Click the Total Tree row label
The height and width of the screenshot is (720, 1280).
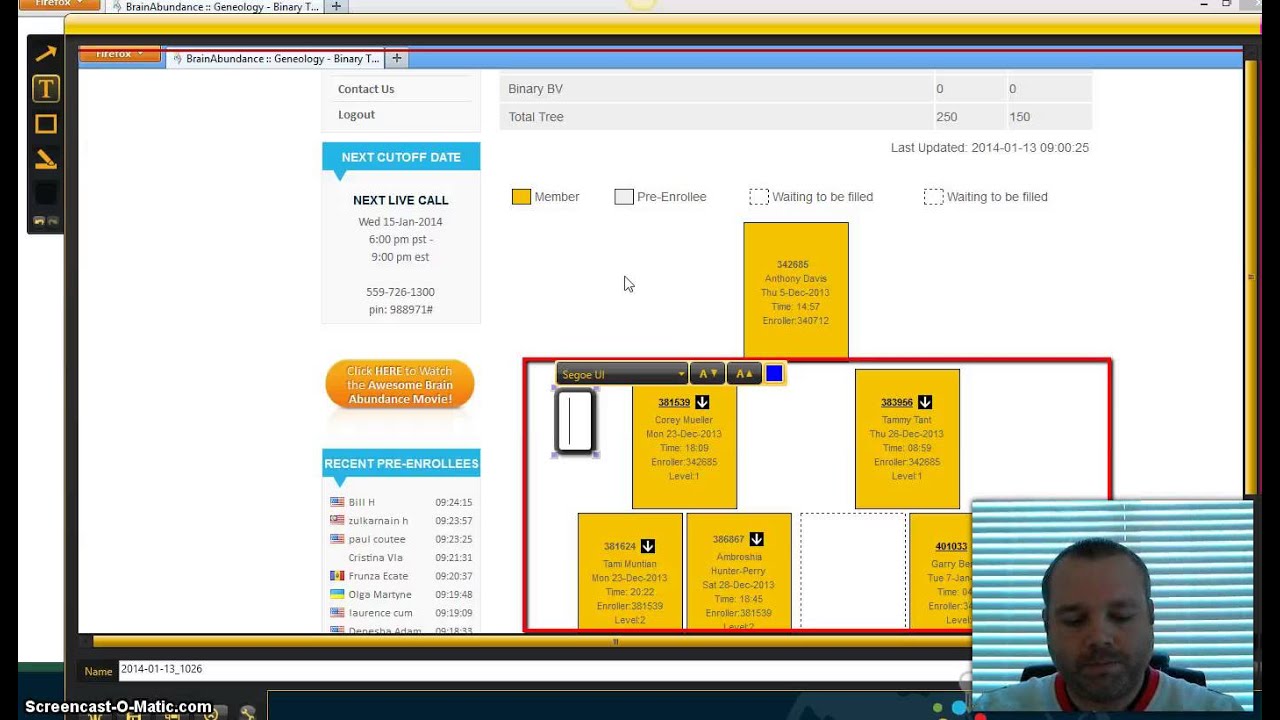[536, 117]
